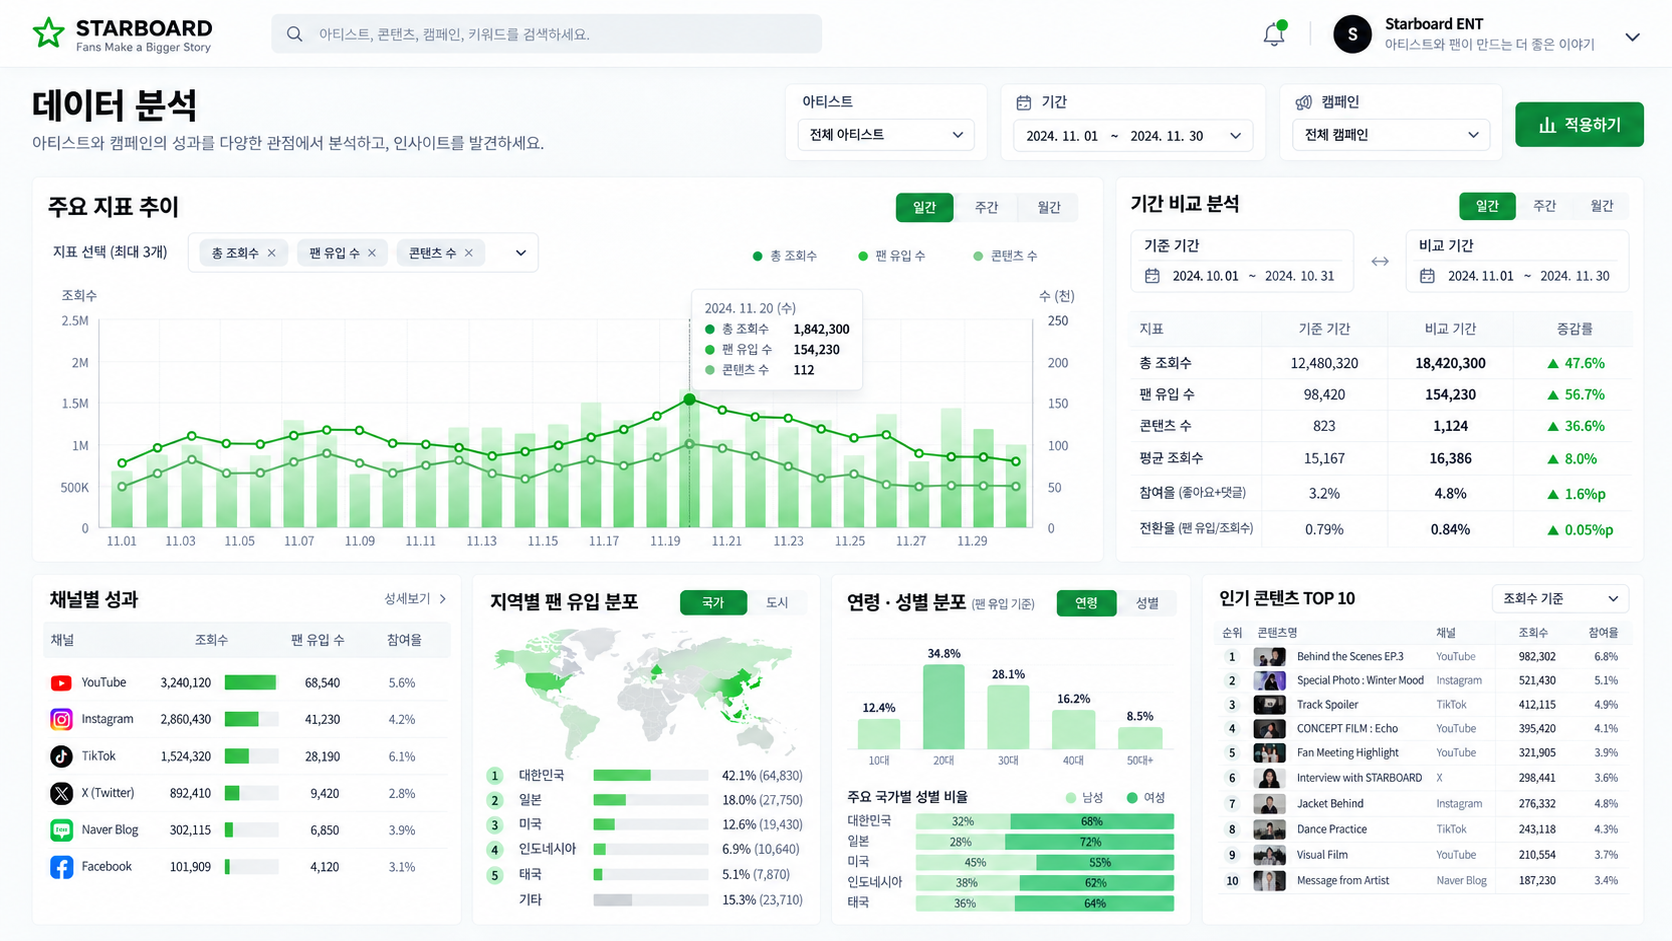The image size is (1672, 941).
Task: Select 국가 view in regional distribution
Action: [713, 603]
